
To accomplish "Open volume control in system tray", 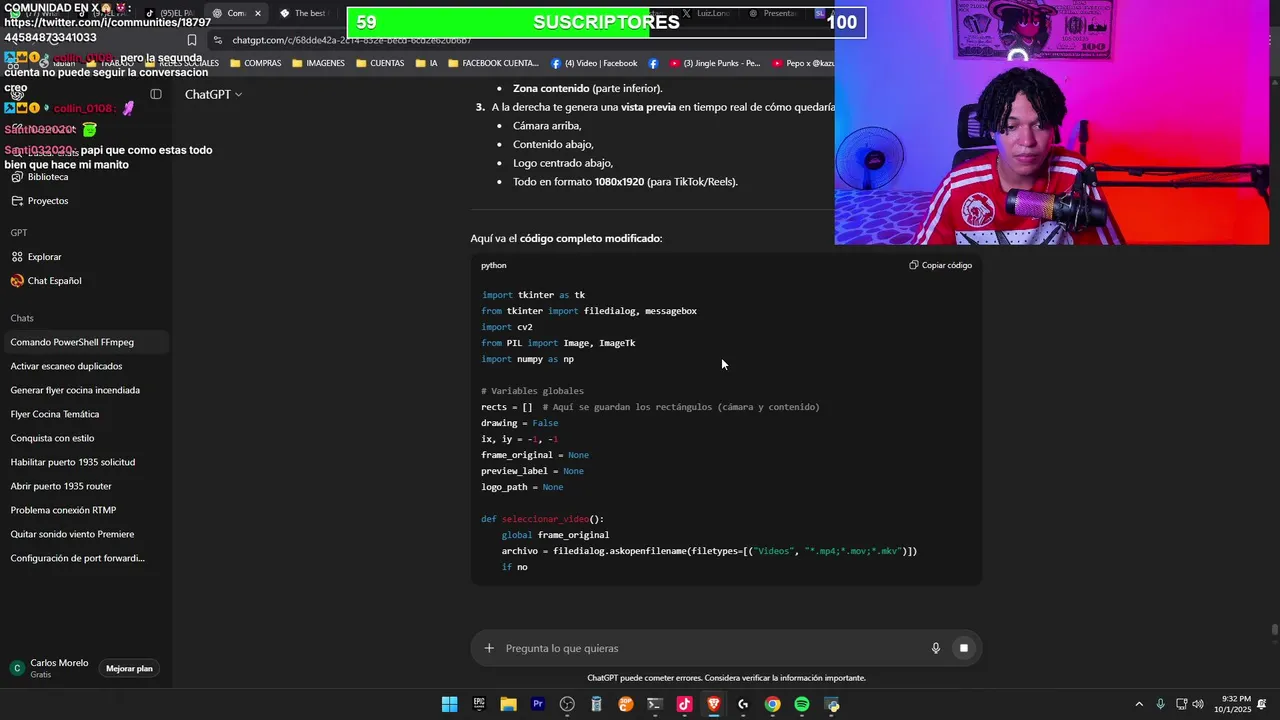I will [x=1198, y=704].
